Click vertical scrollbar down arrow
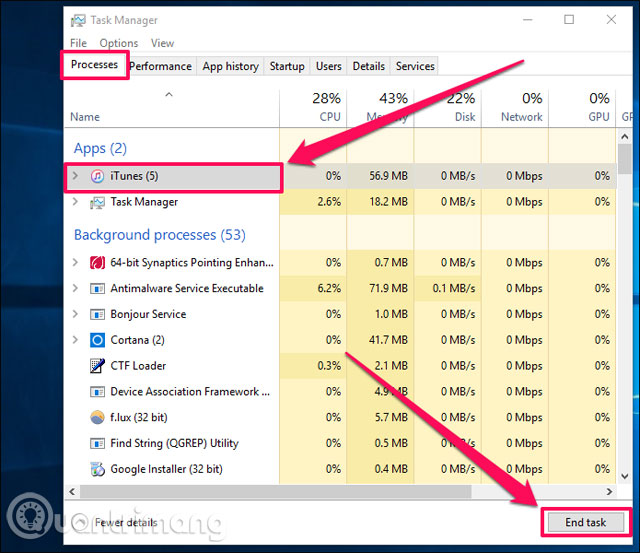The image size is (640, 553). (625, 476)
